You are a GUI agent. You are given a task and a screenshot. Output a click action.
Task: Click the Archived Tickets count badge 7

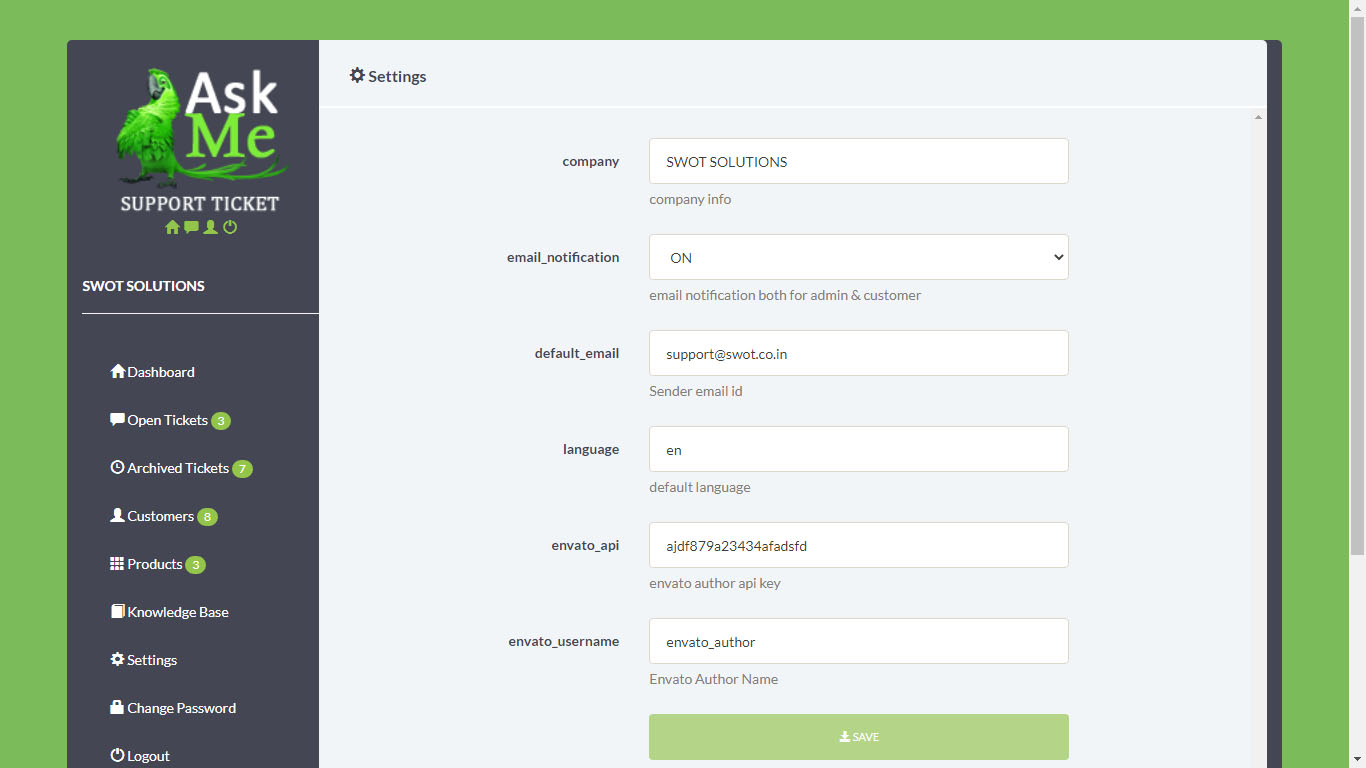click(x=242, y=469)
